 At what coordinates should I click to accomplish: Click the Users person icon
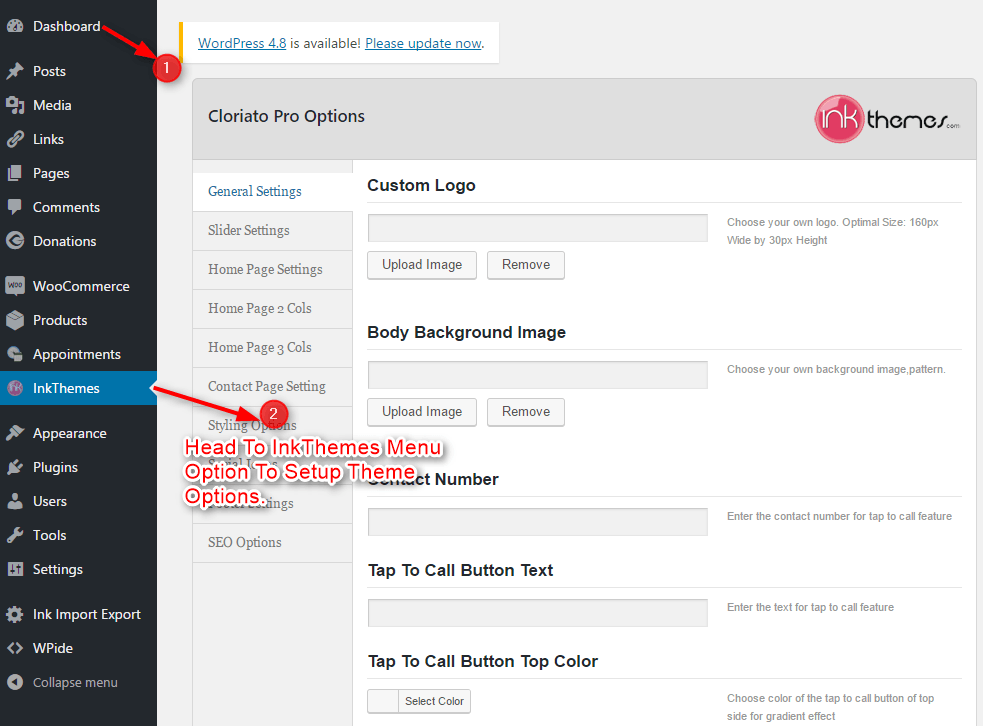15,501
